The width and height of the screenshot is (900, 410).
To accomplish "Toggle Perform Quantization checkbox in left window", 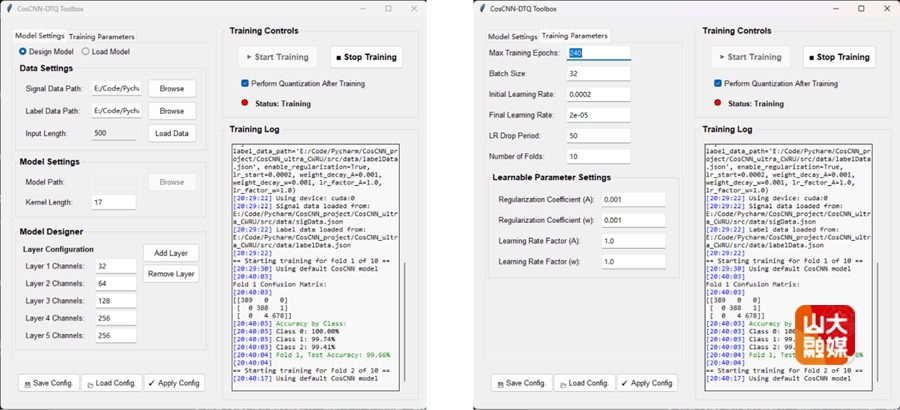I will point(245,84).
